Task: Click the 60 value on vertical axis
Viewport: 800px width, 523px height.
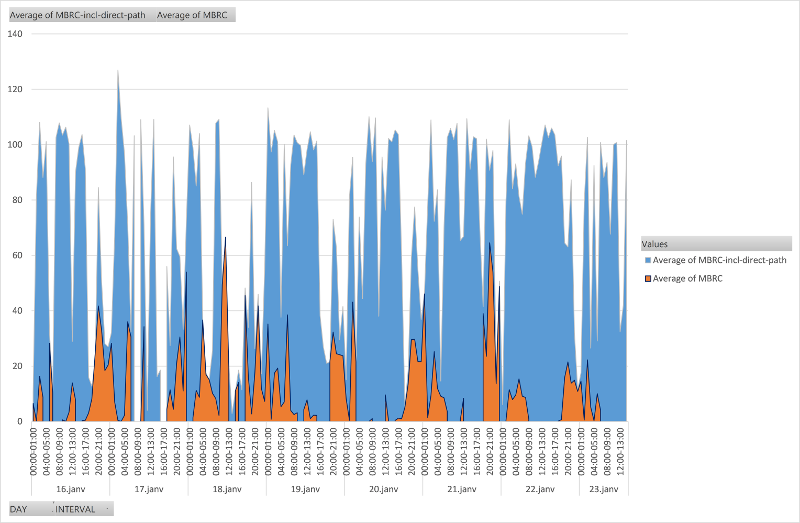Action: [x=17, y=255]
